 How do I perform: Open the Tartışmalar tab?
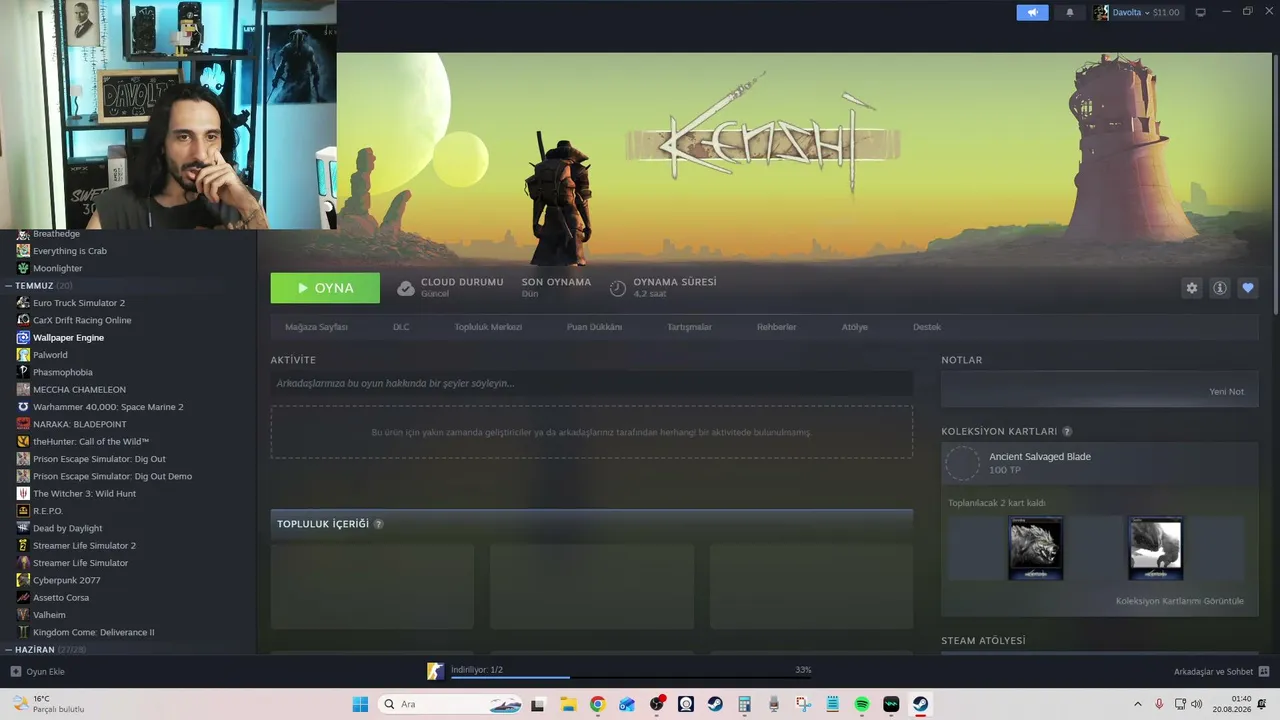689,327
